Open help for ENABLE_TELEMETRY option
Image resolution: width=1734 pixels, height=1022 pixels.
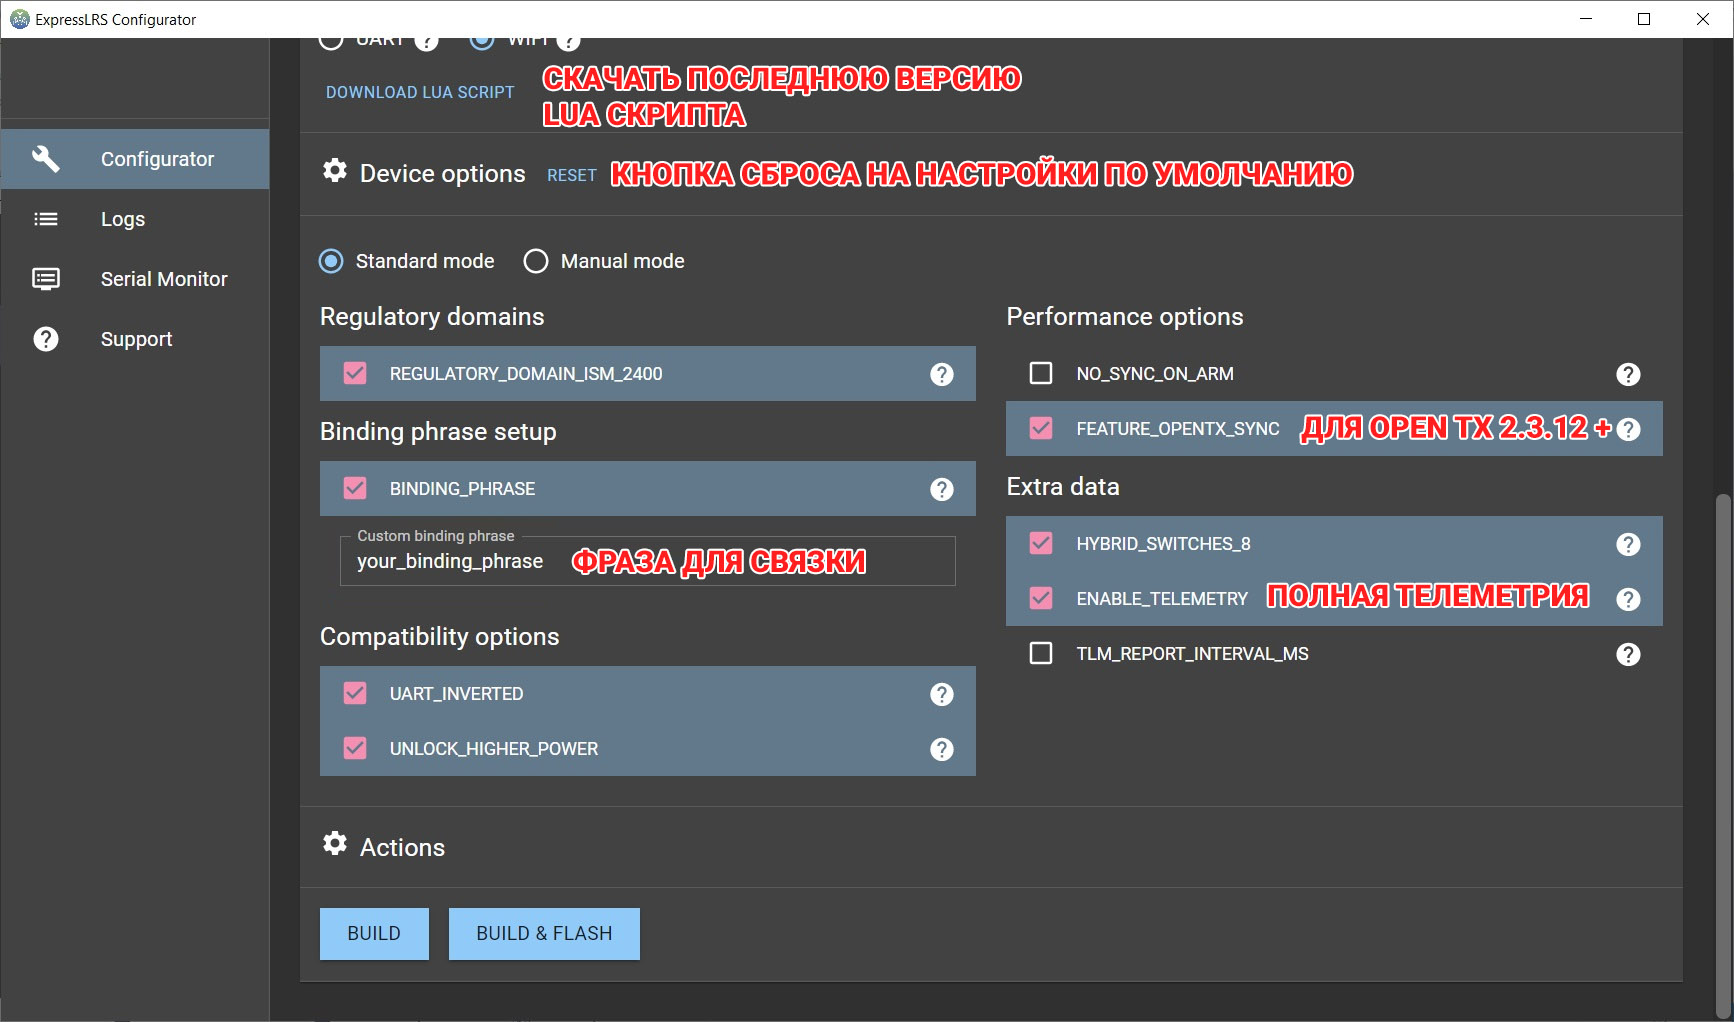pyautogui.click(x=1628, y=599)
